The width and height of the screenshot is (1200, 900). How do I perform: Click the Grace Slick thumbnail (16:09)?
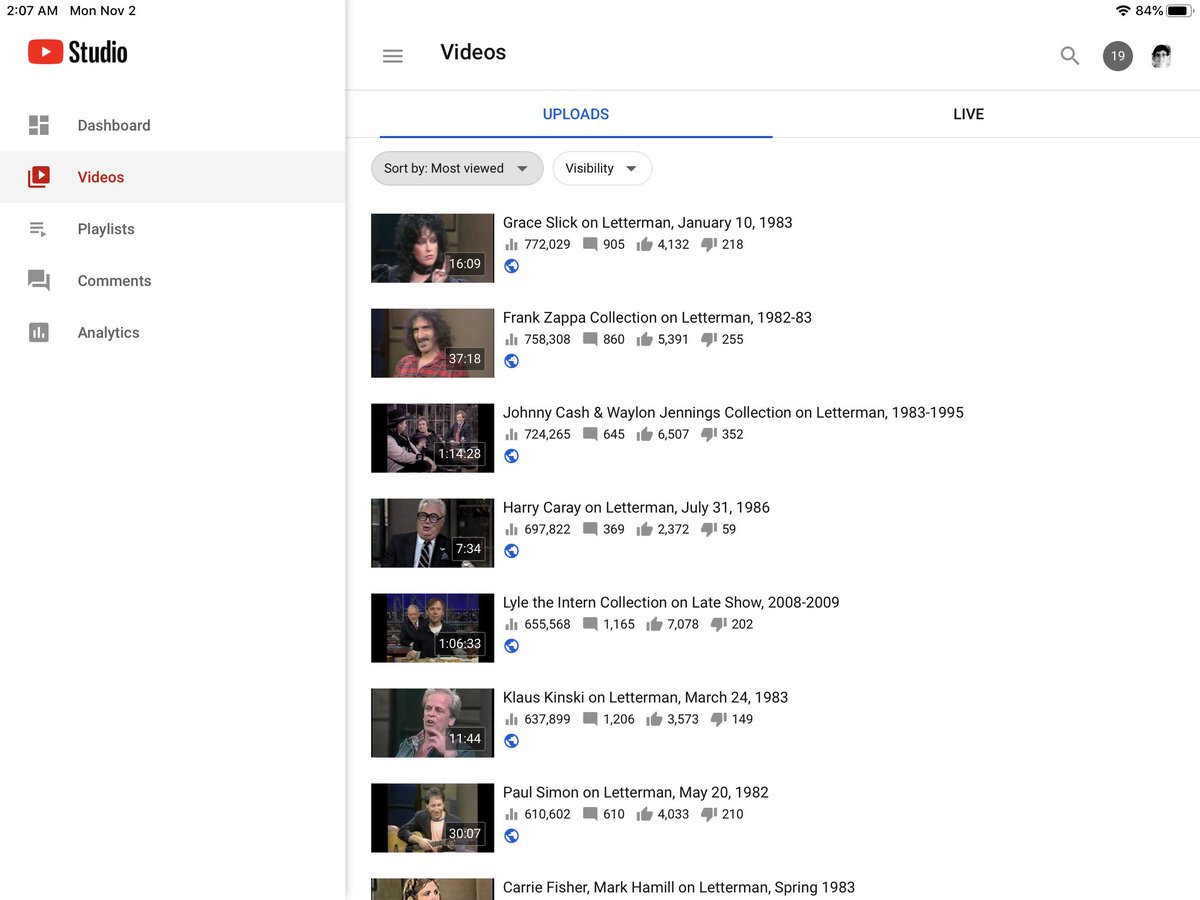432,248
